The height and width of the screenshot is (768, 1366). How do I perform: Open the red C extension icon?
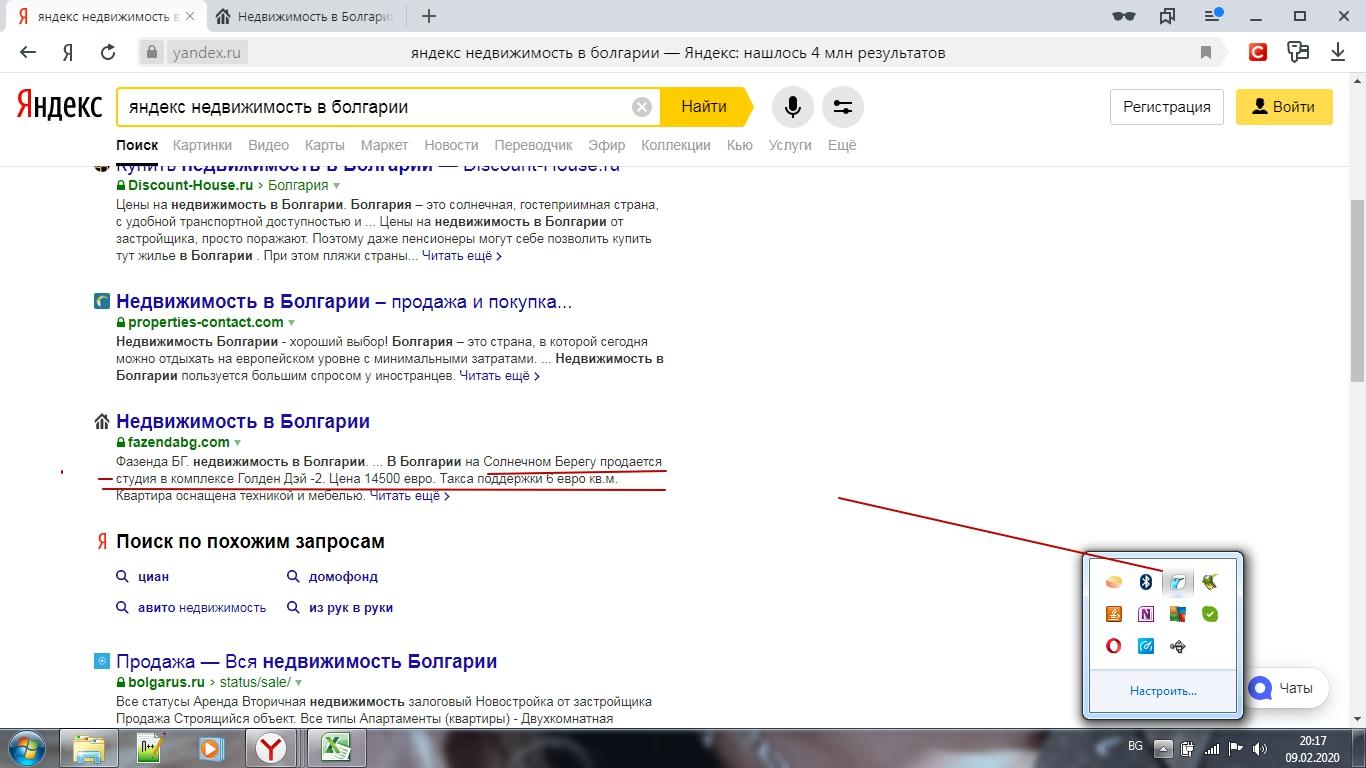(1258, 53)
